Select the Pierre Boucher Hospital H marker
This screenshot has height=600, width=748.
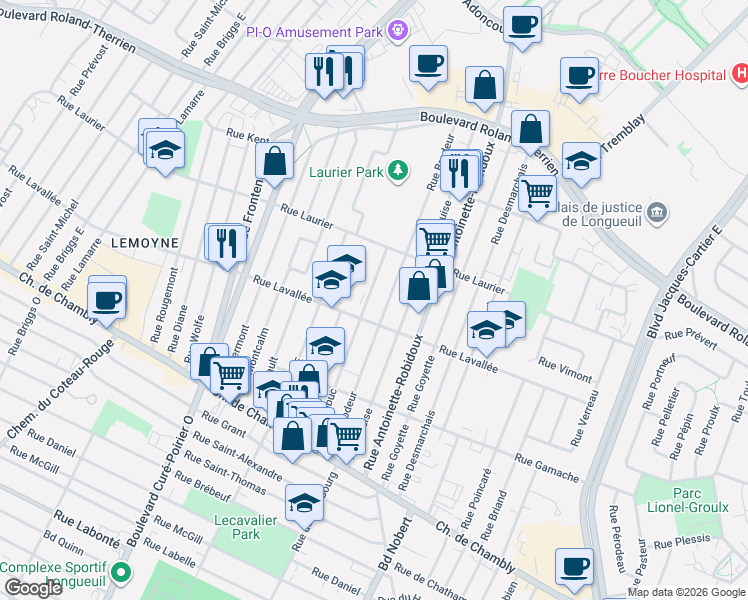740,74
